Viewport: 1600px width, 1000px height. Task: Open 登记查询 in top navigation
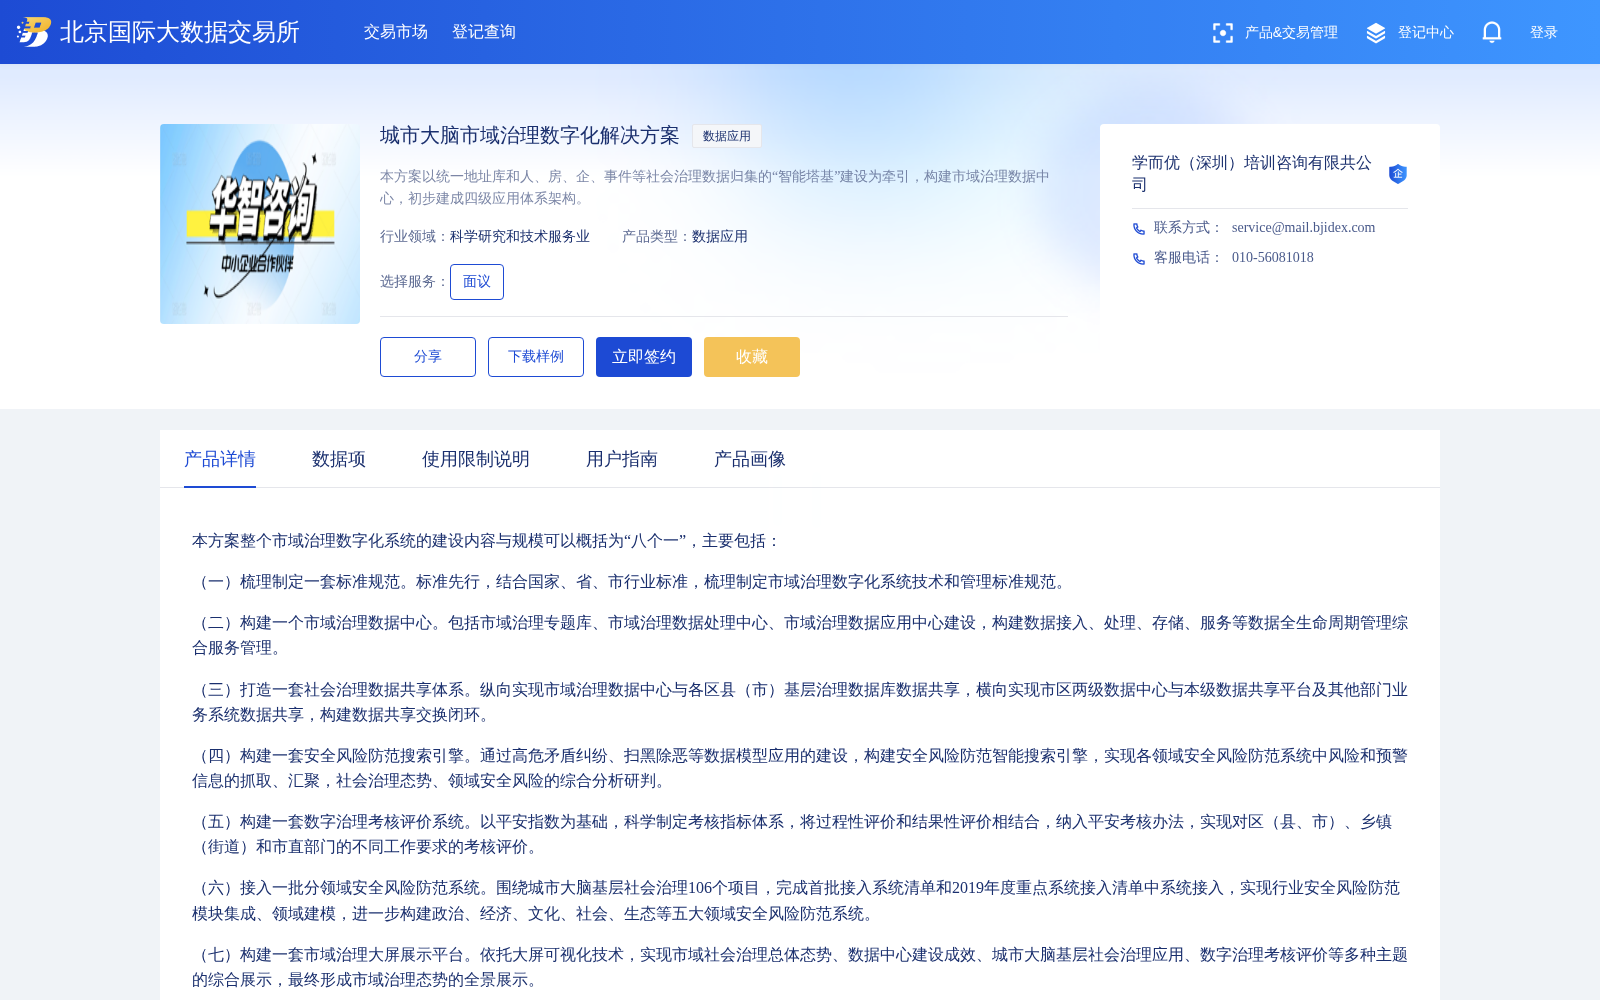click(x=484, y=32)
